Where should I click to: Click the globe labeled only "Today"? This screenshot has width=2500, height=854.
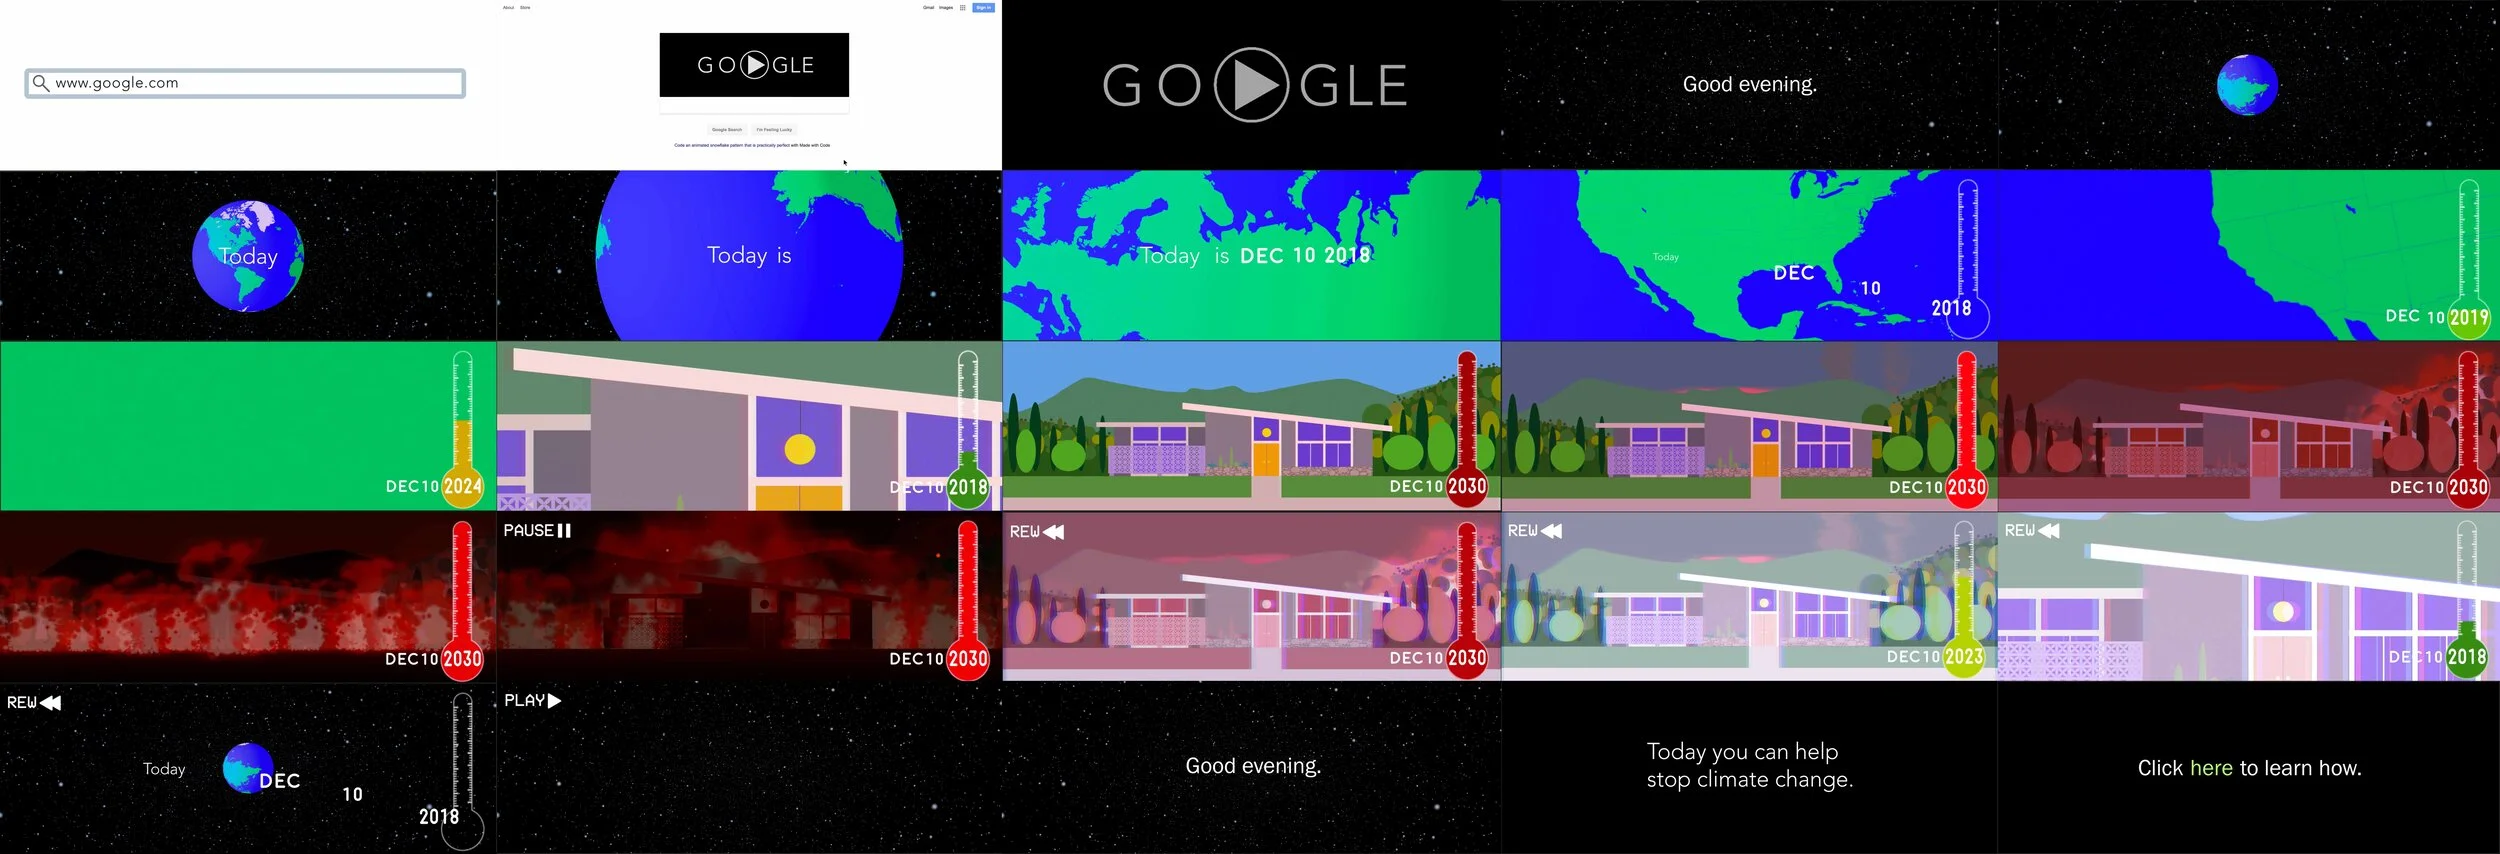248,256
